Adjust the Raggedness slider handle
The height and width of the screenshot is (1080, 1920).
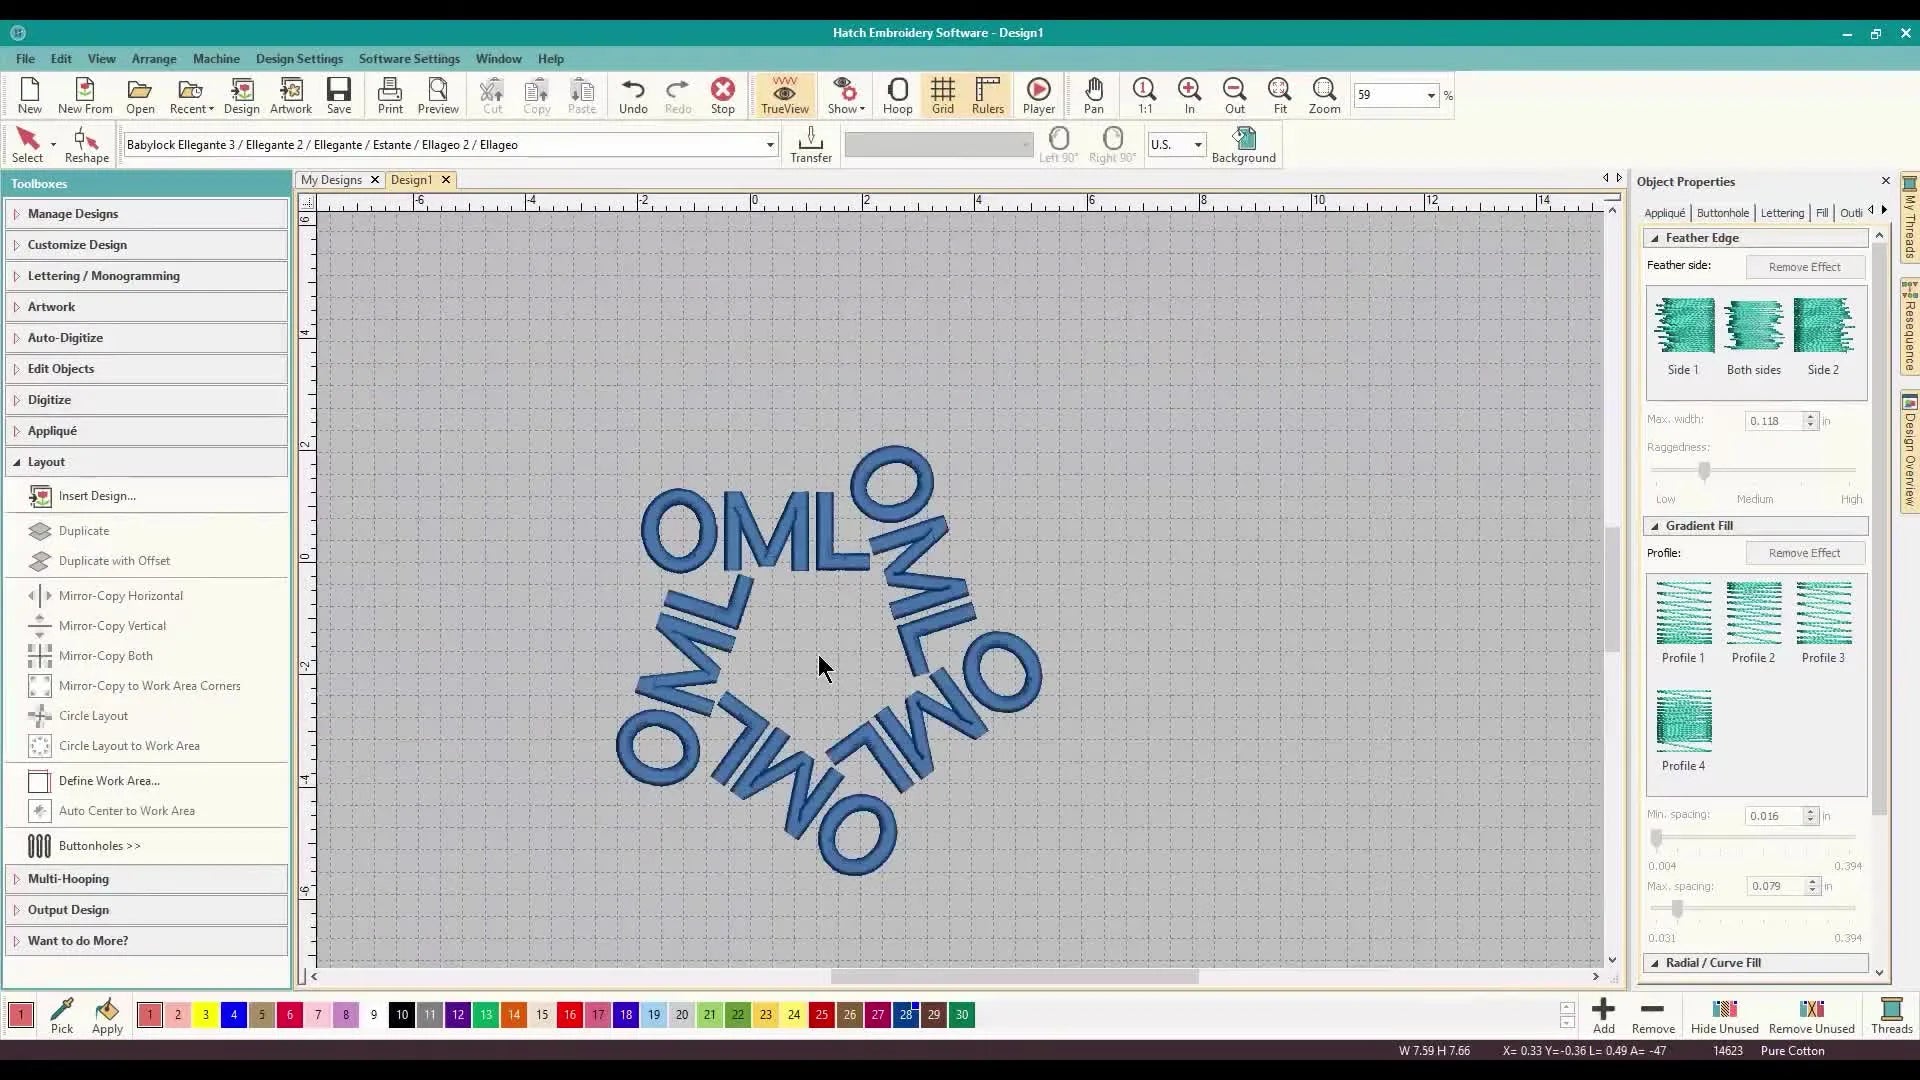tap(1704, 470)
